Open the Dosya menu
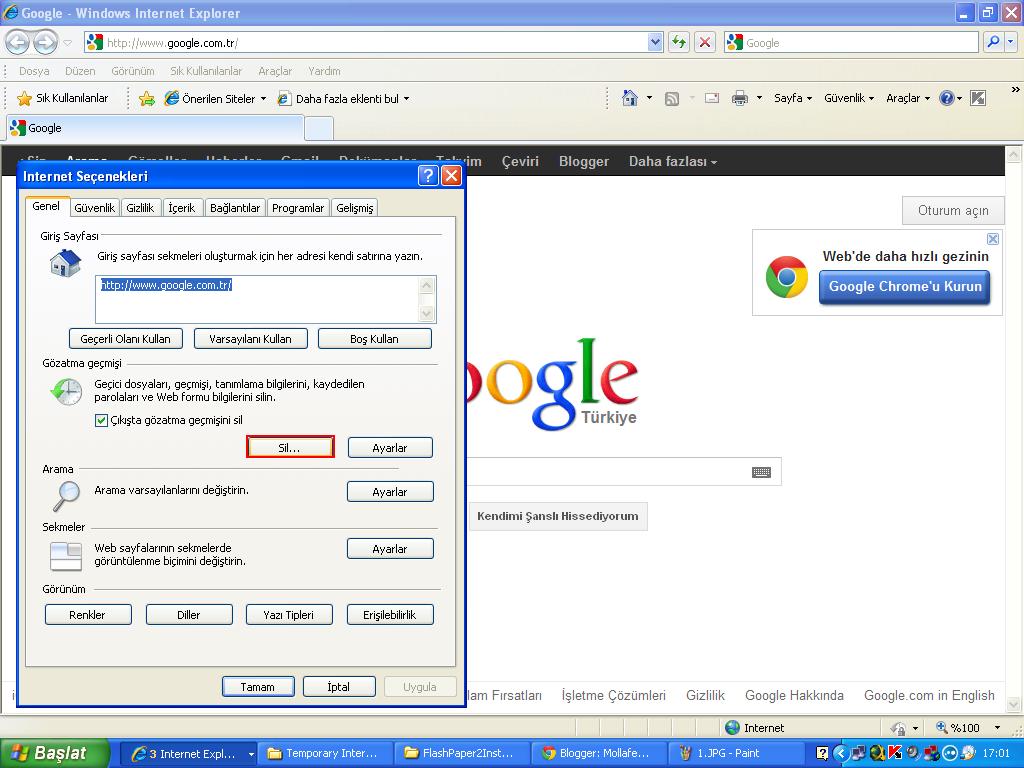 pos(34,71)
